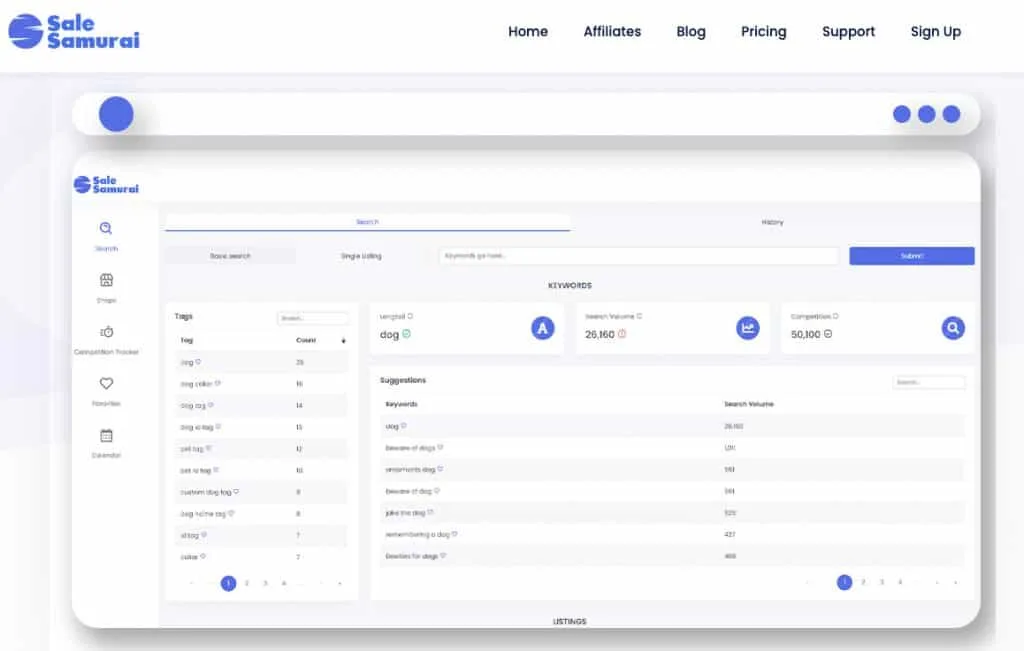Image resolution: width=1024 pixels, height=651 pixels.
Task: Favorite the 'remembering a dog' suggestion heart
Action: click(455, 534)
